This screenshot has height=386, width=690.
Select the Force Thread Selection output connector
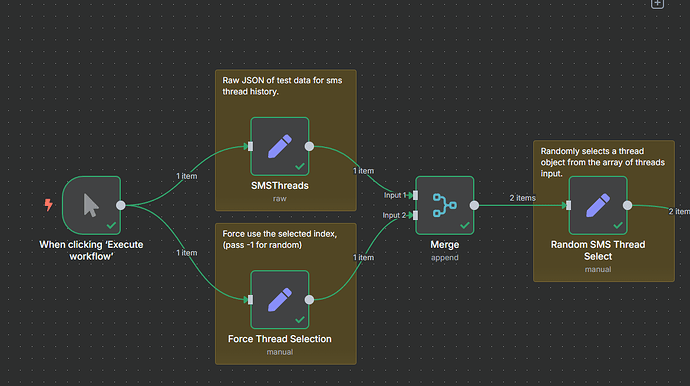coord(309,299)
